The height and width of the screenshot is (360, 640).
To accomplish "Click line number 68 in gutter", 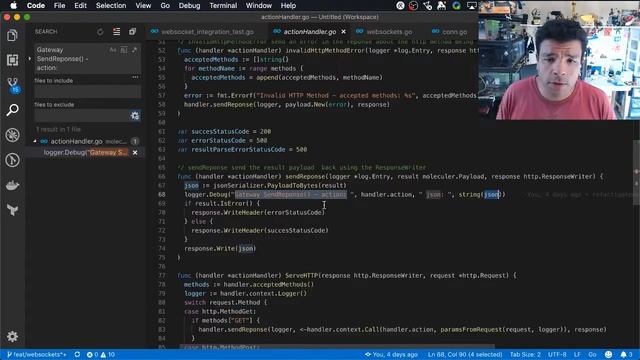I will [162, 195].
